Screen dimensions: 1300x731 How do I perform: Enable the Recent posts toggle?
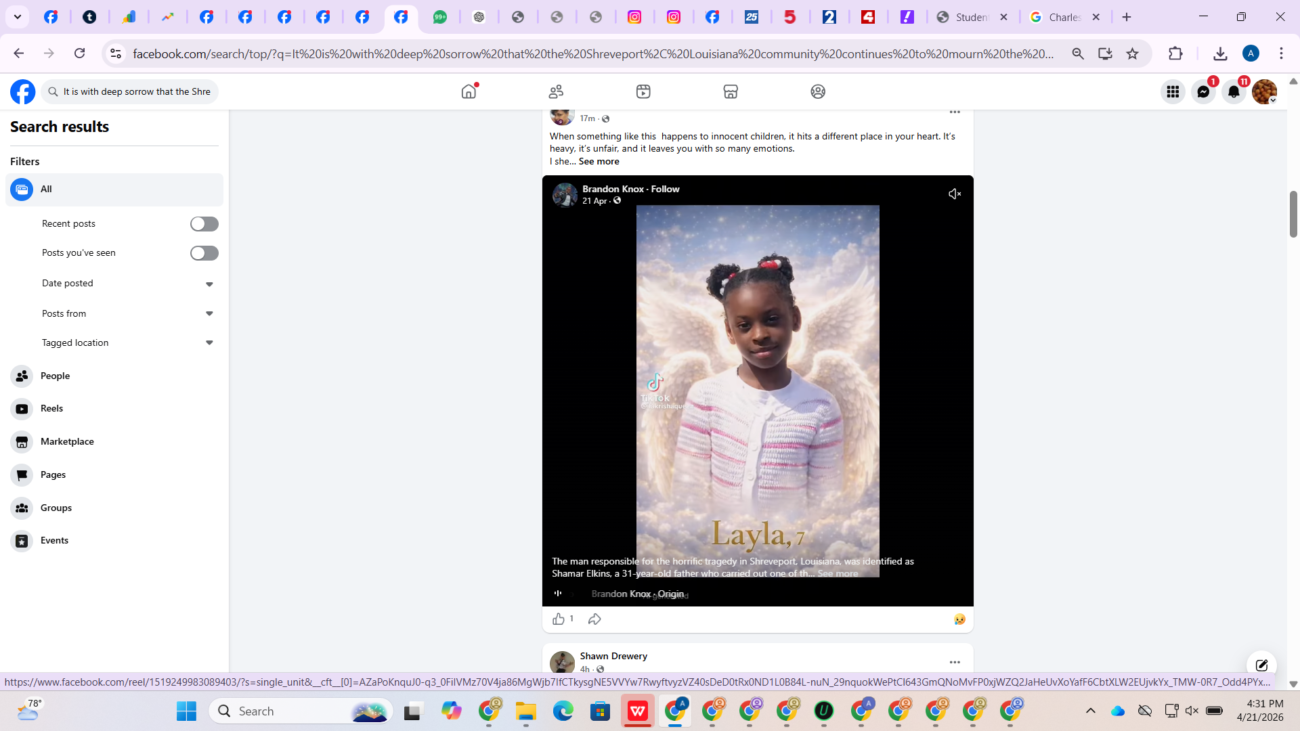(204, 224)
